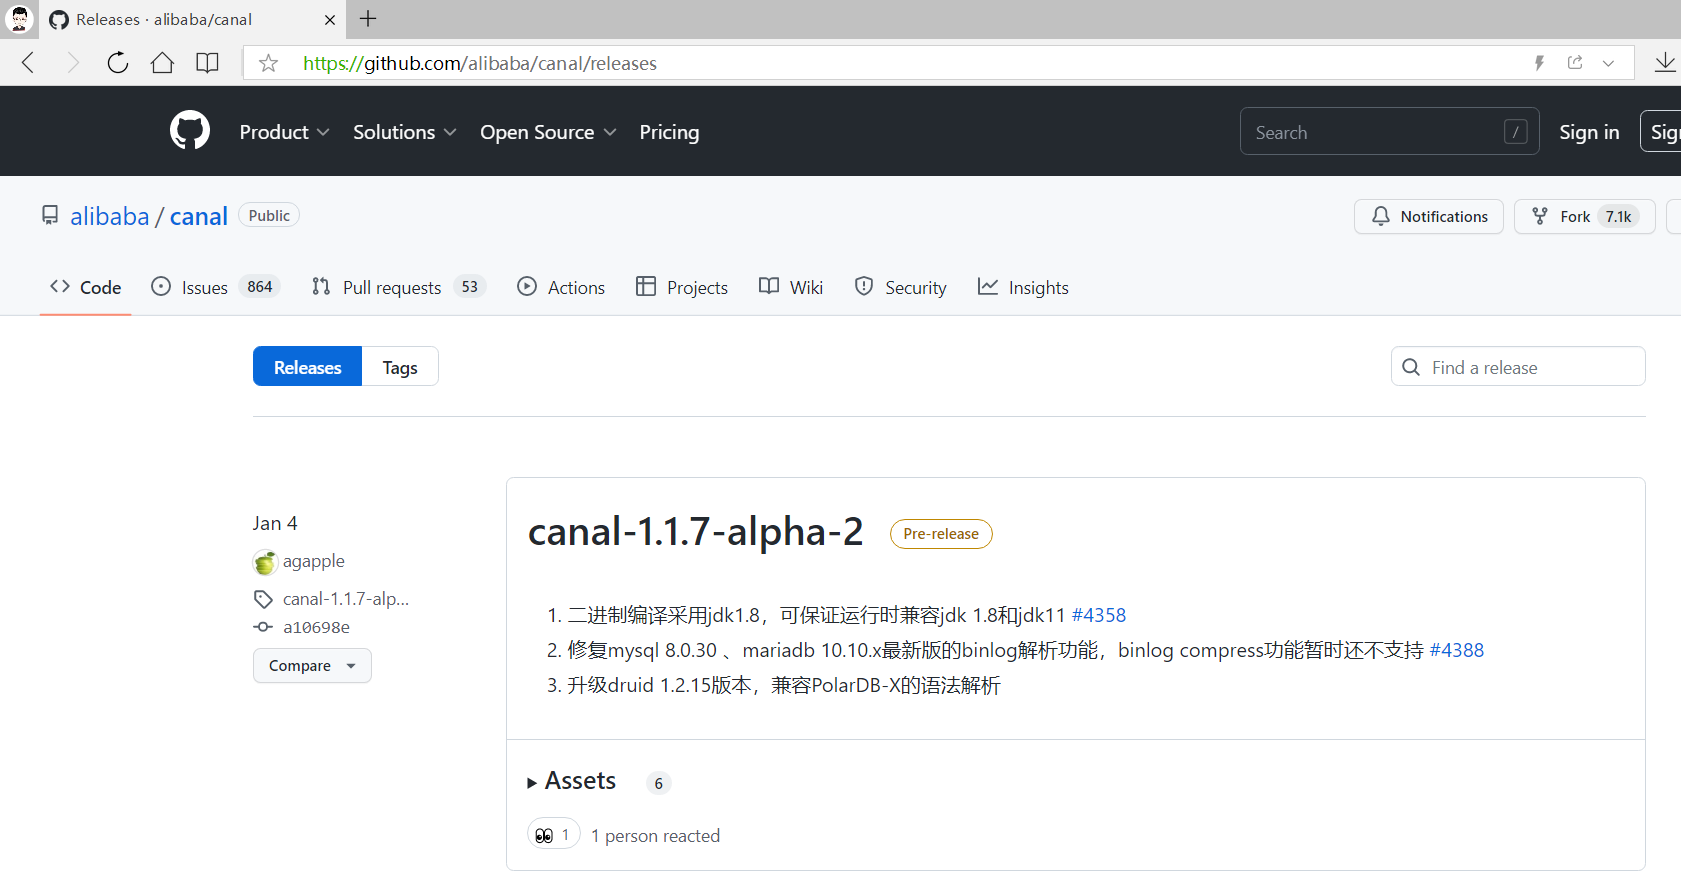The height and width of the screenshot is (893, 1681).
Task: Open the canal repository link
Action: pos(199,216)
